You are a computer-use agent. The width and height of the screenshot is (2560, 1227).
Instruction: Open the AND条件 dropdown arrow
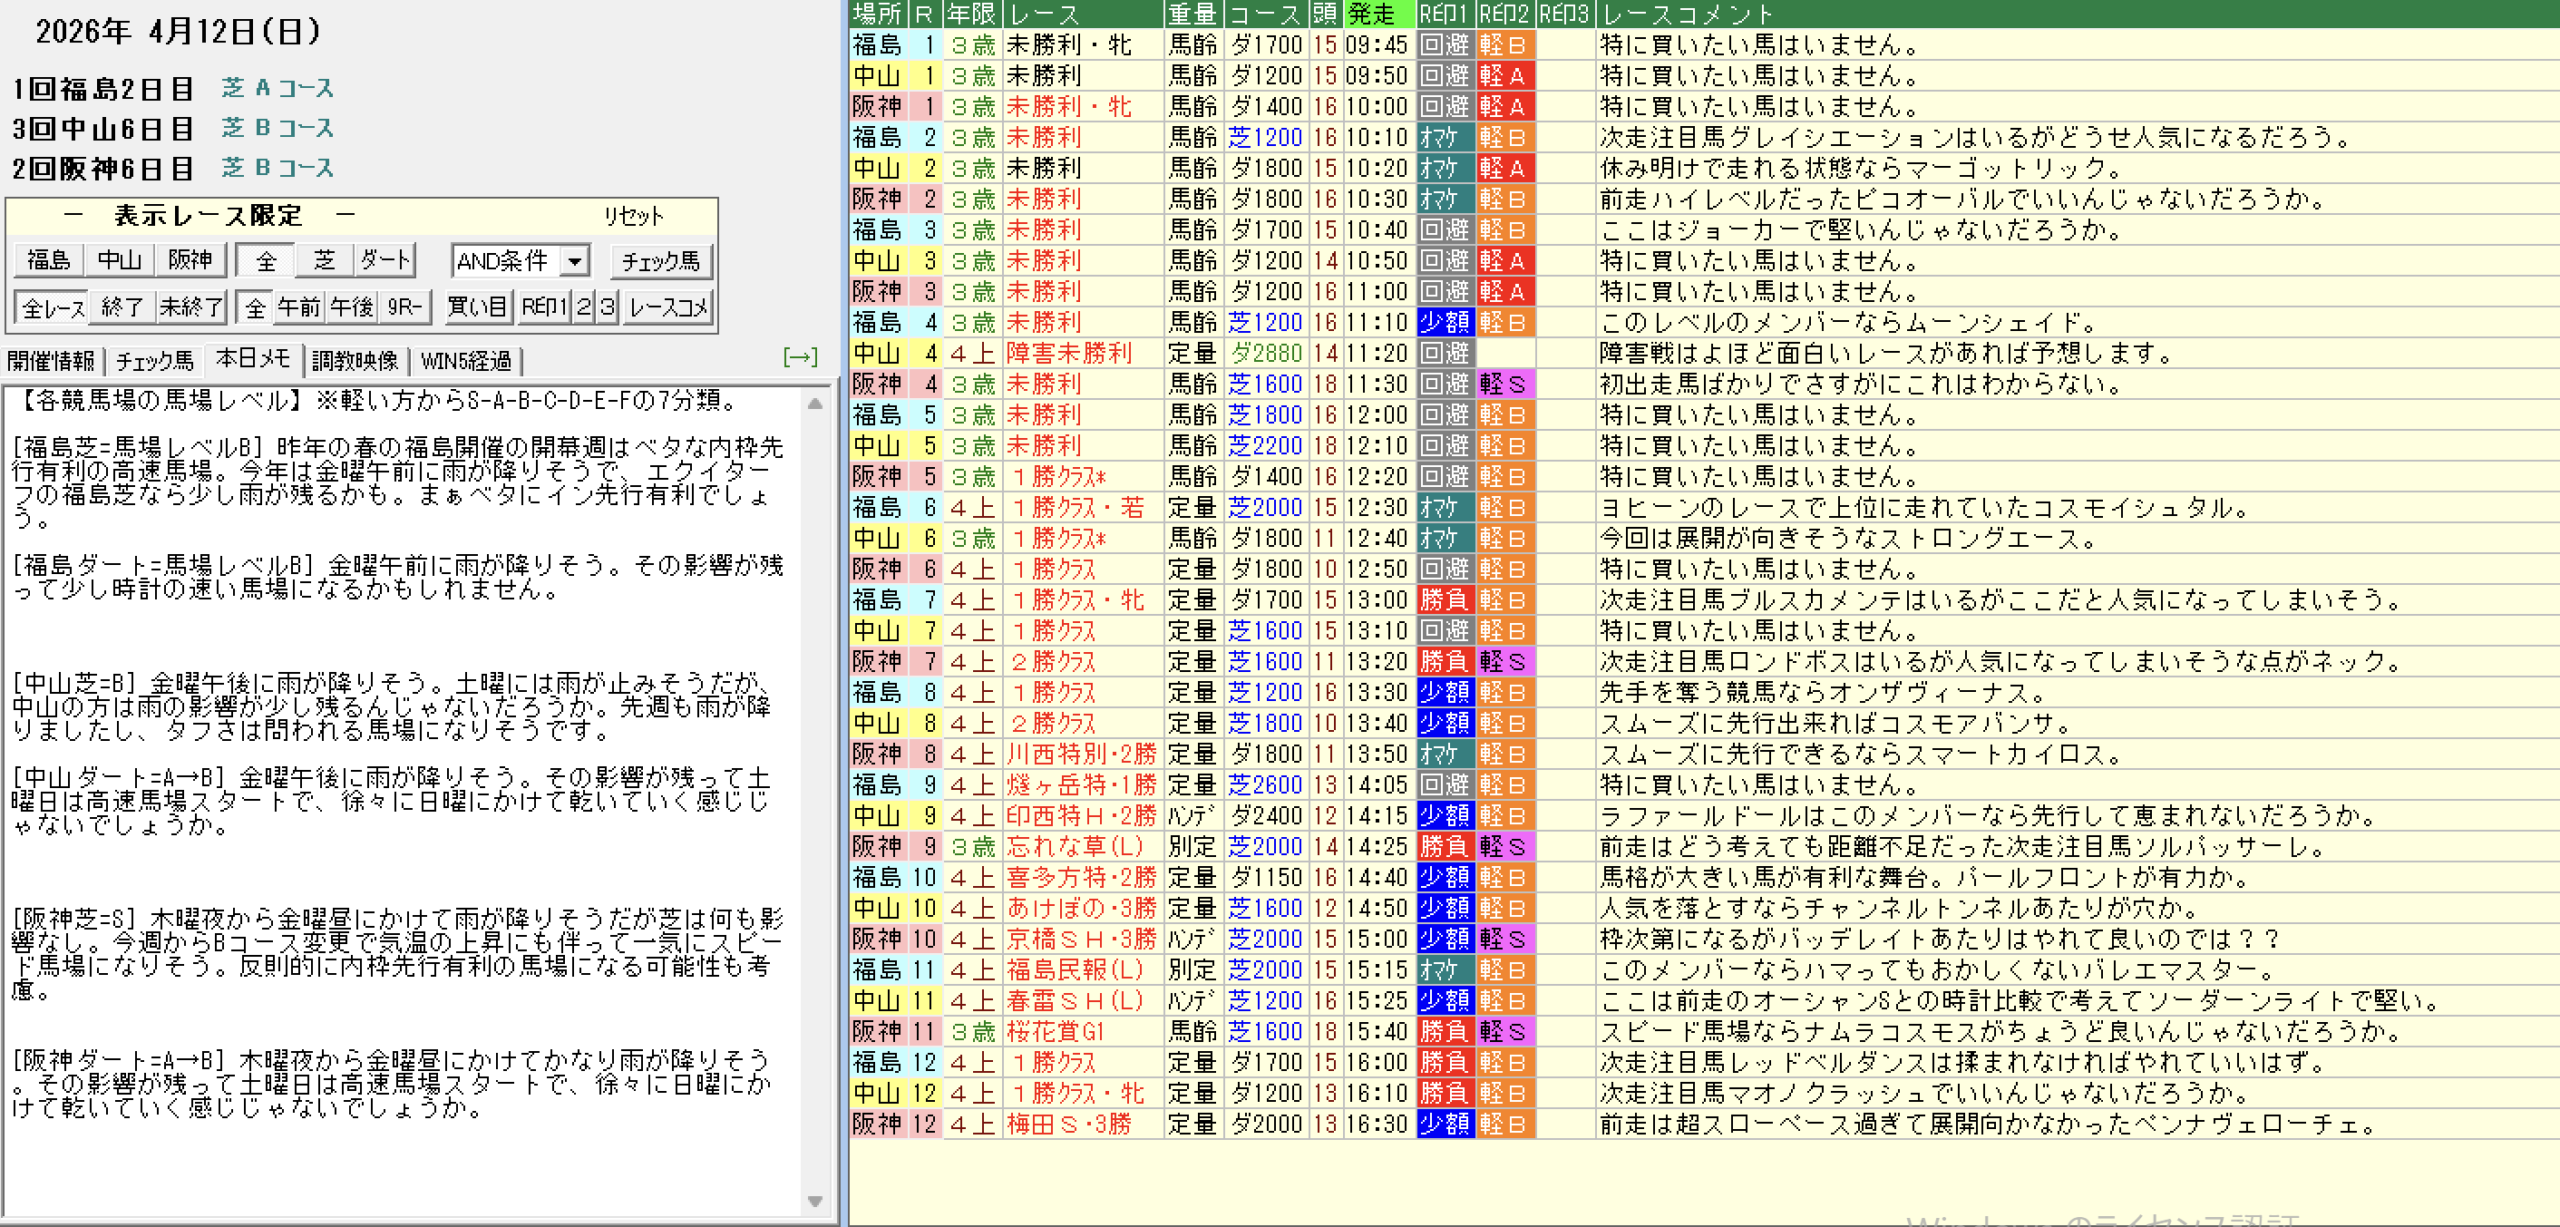[x=575, y=262]
